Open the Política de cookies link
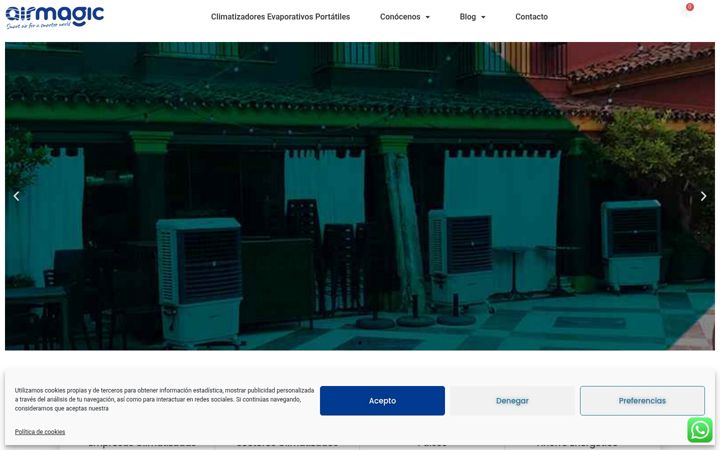Viewport: 720px width, 450px height. (x=40, y=432)
